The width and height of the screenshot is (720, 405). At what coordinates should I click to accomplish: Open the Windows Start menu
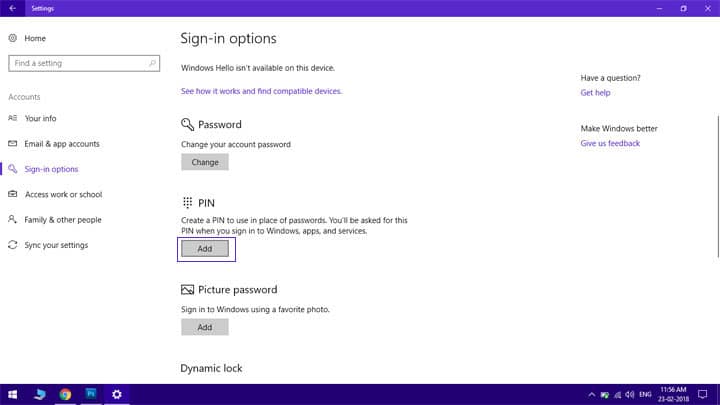(12, 394)
